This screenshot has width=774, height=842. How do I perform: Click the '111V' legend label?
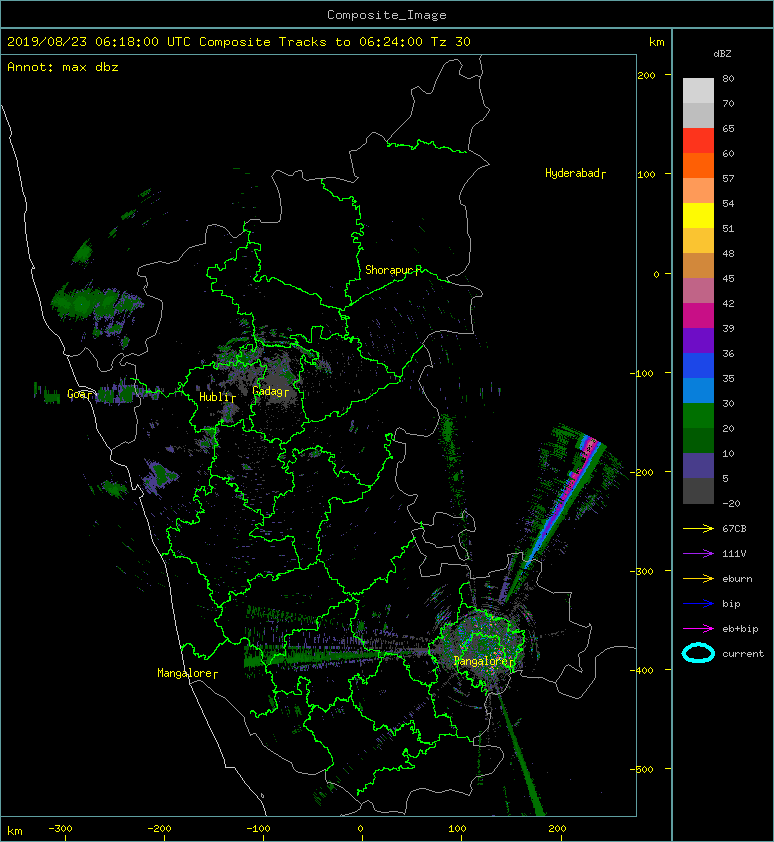(734, 554)
